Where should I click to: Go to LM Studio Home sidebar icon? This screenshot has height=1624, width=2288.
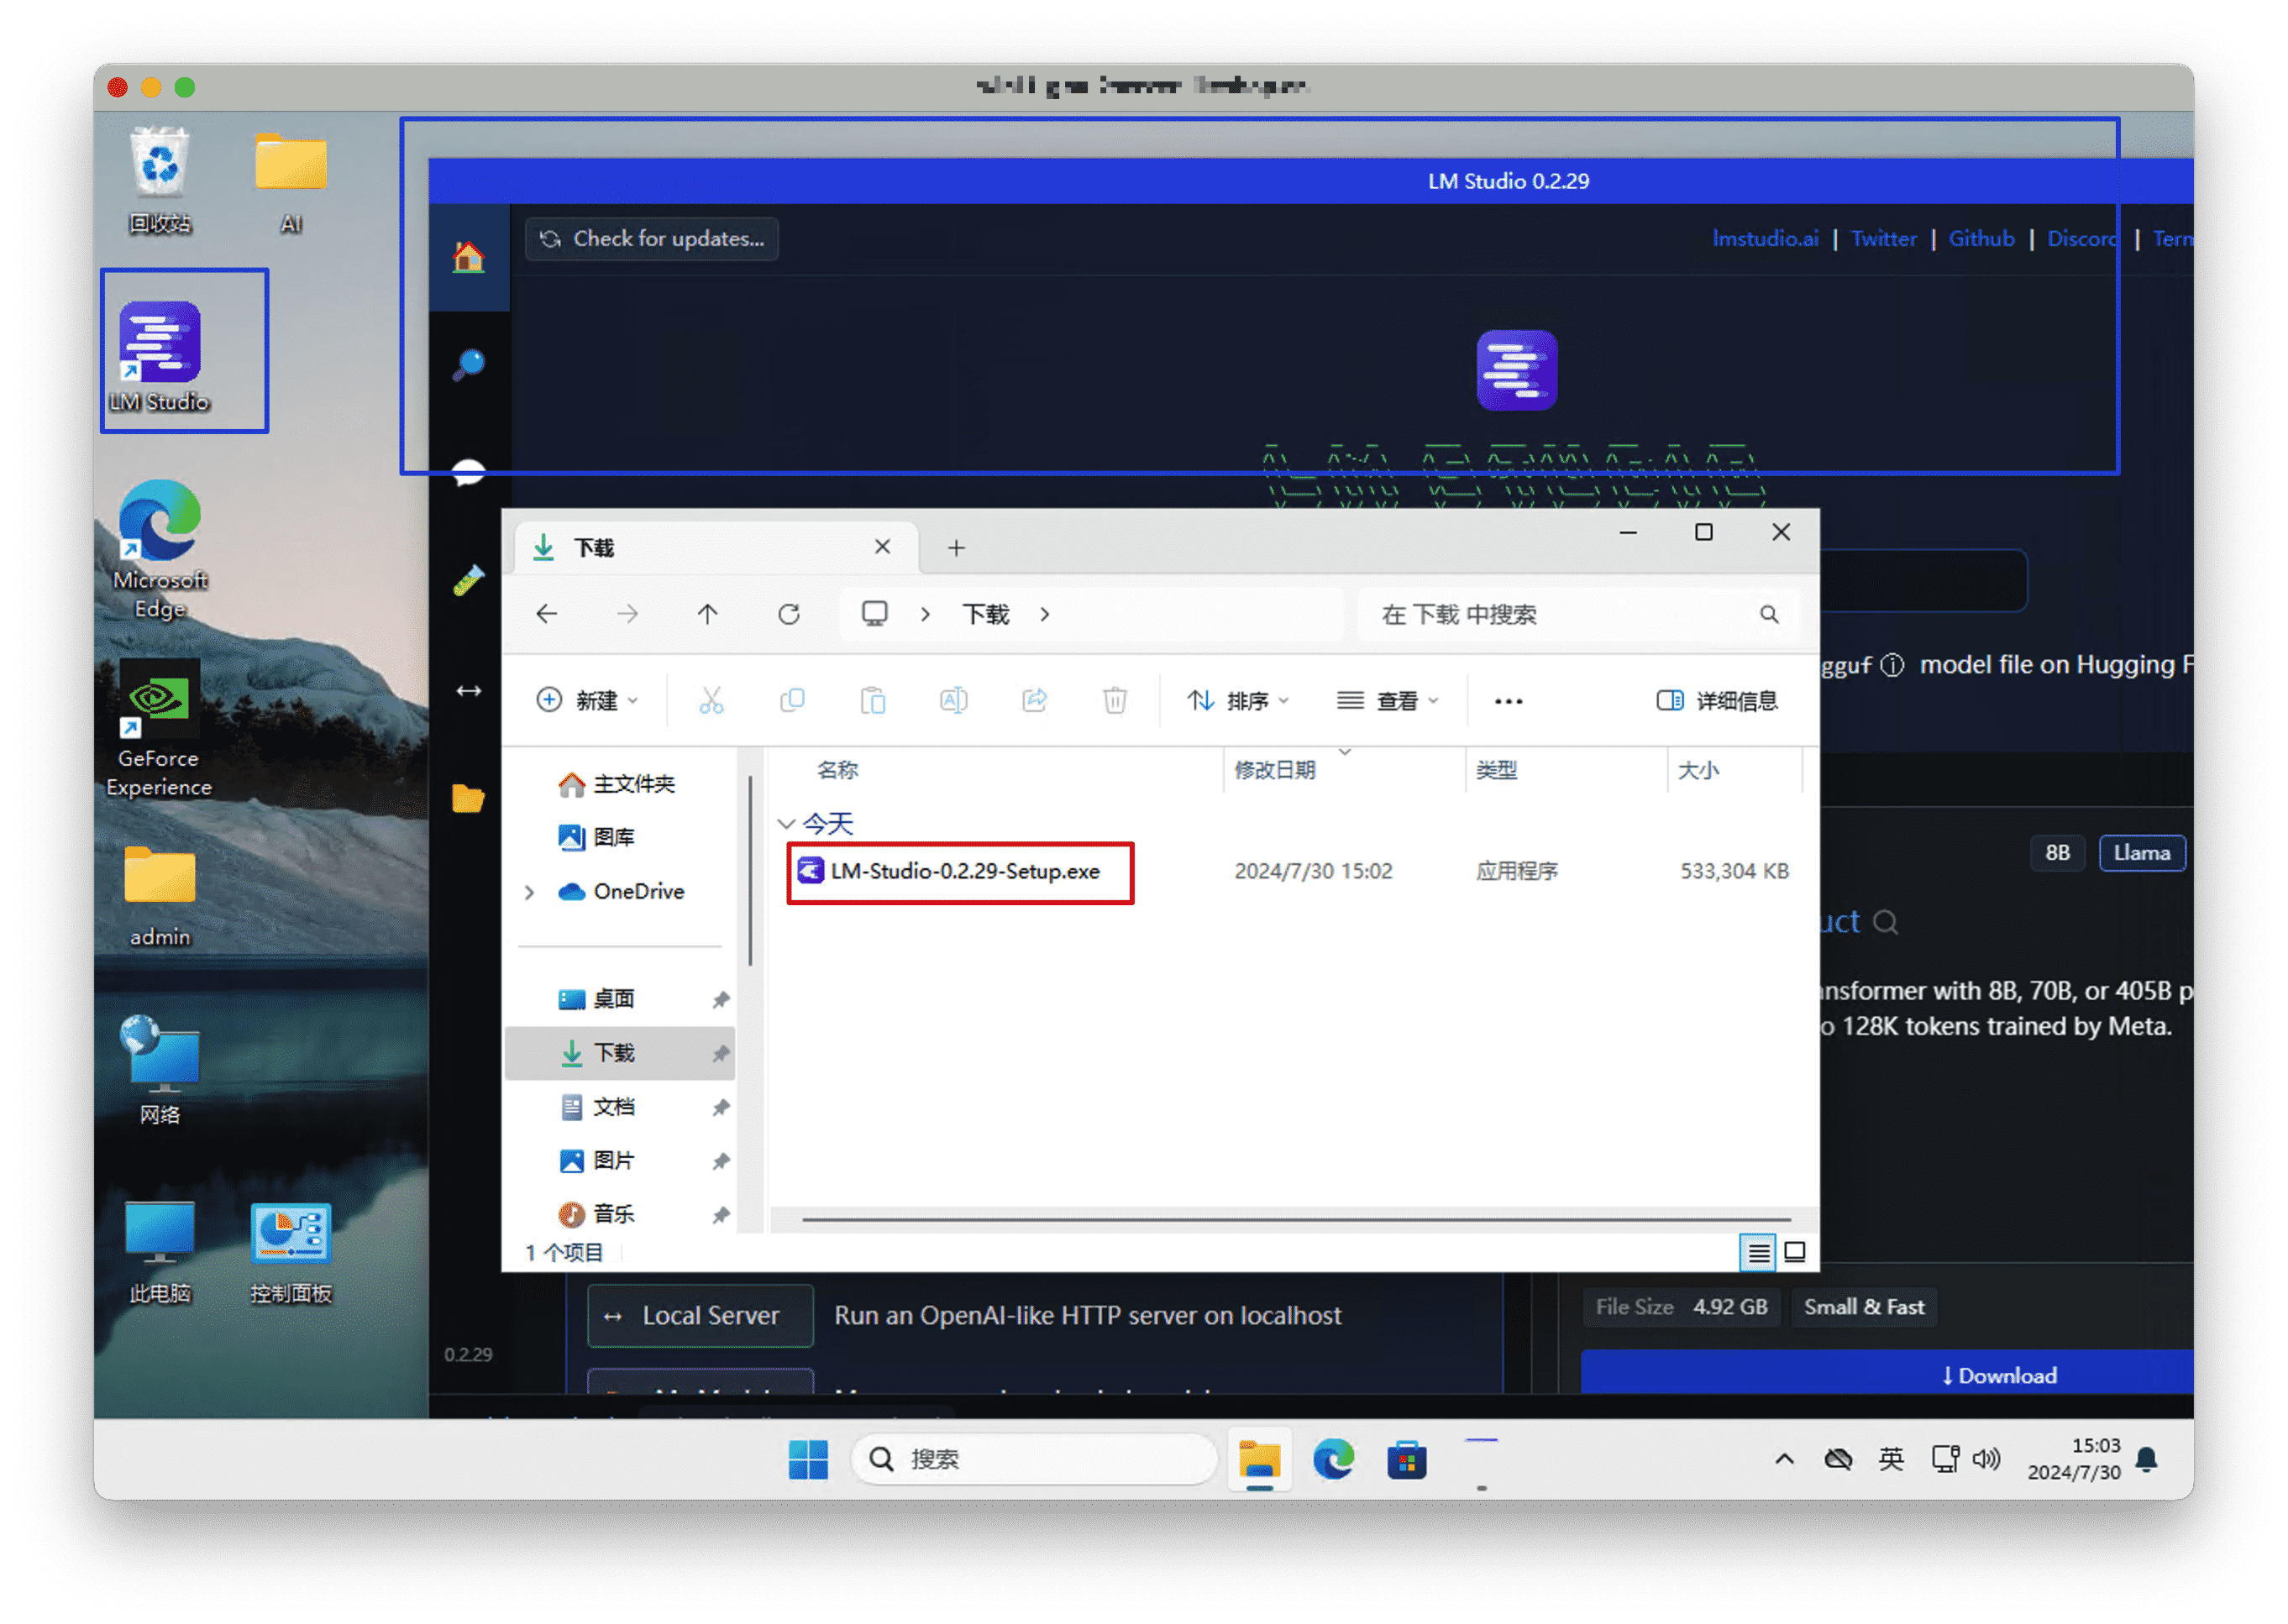[x=468, y=257]
